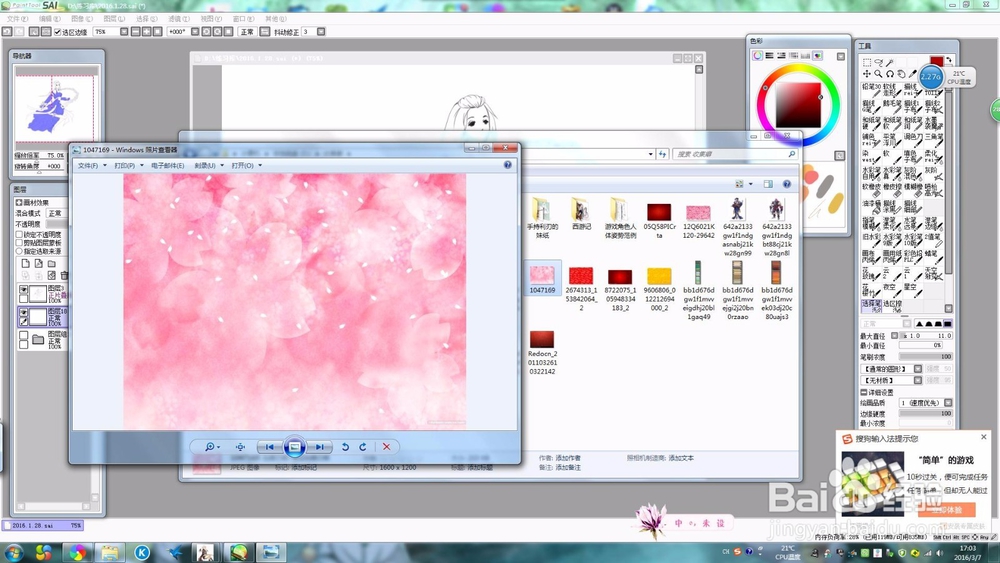Open 打印(P) menu in Photo Viewer
This screenshot has height=563, width=1000.
click(x=128, y=166)
